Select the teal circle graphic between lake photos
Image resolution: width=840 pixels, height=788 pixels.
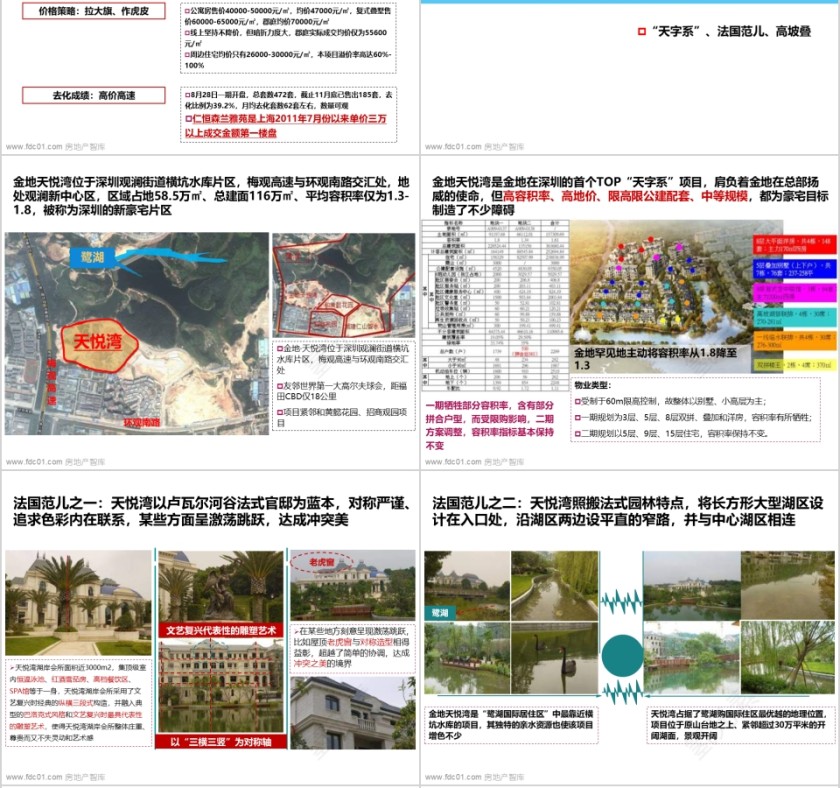click(622, 654)
